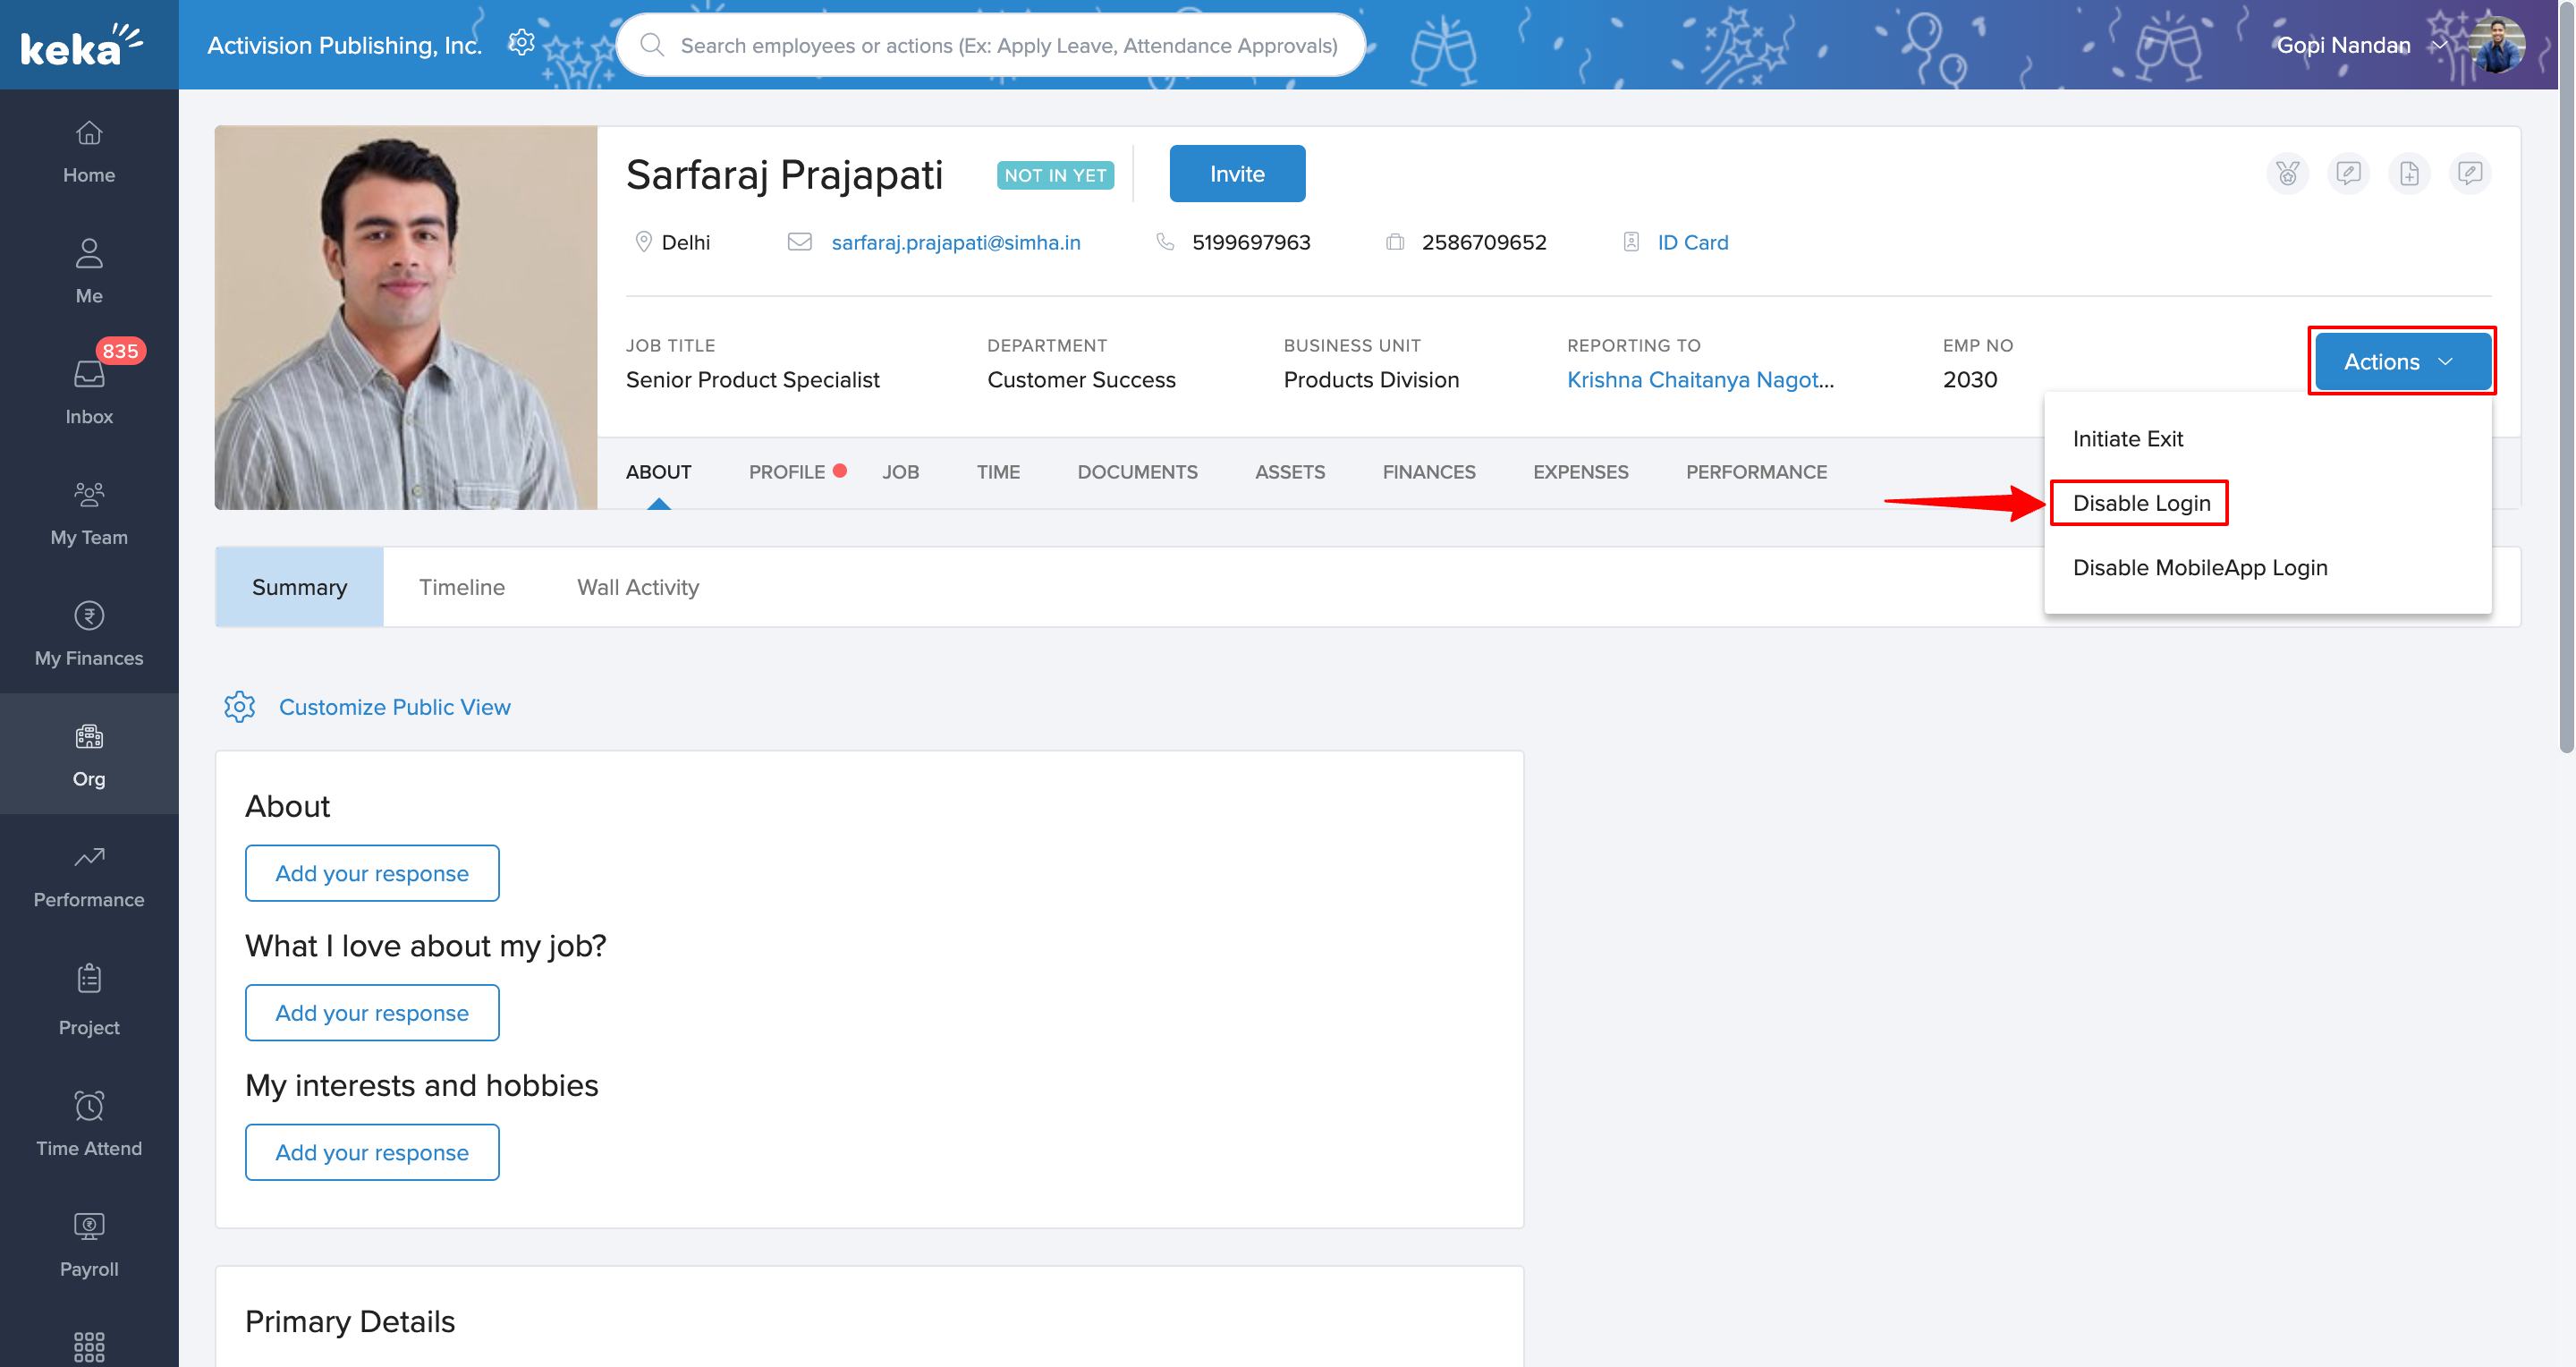
Task: Click the settings gear beside the company name
Action: coord(521,43)
